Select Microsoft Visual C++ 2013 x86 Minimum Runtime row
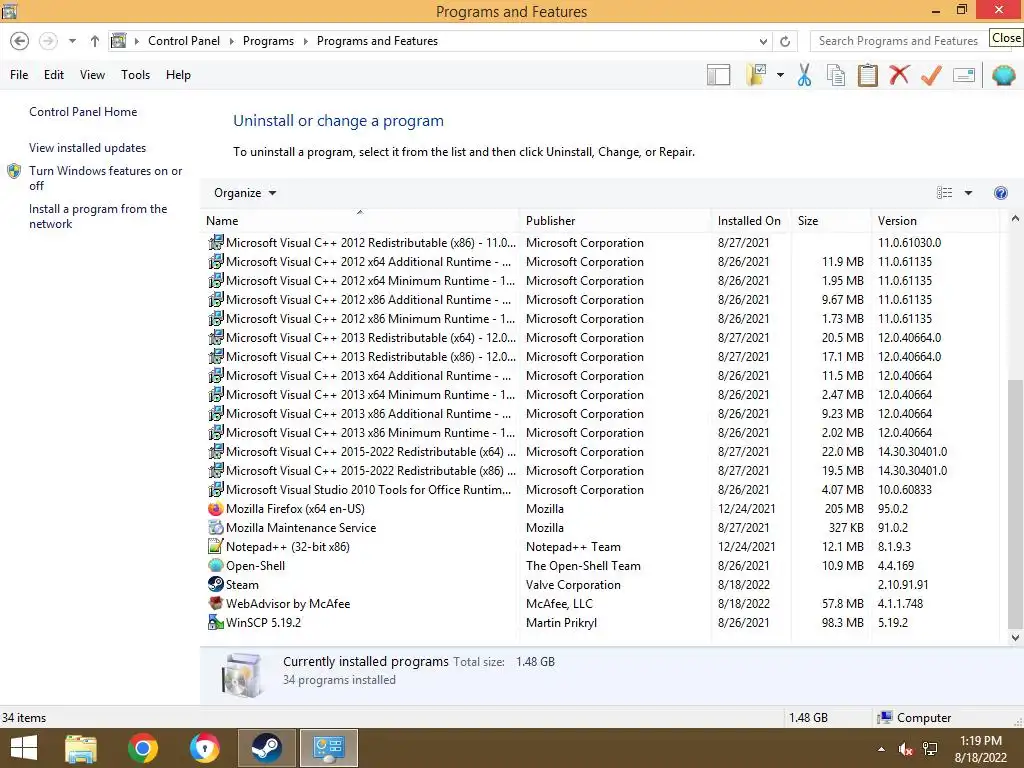The width and height of the screenshot is (1024, 768). point(602,433)
